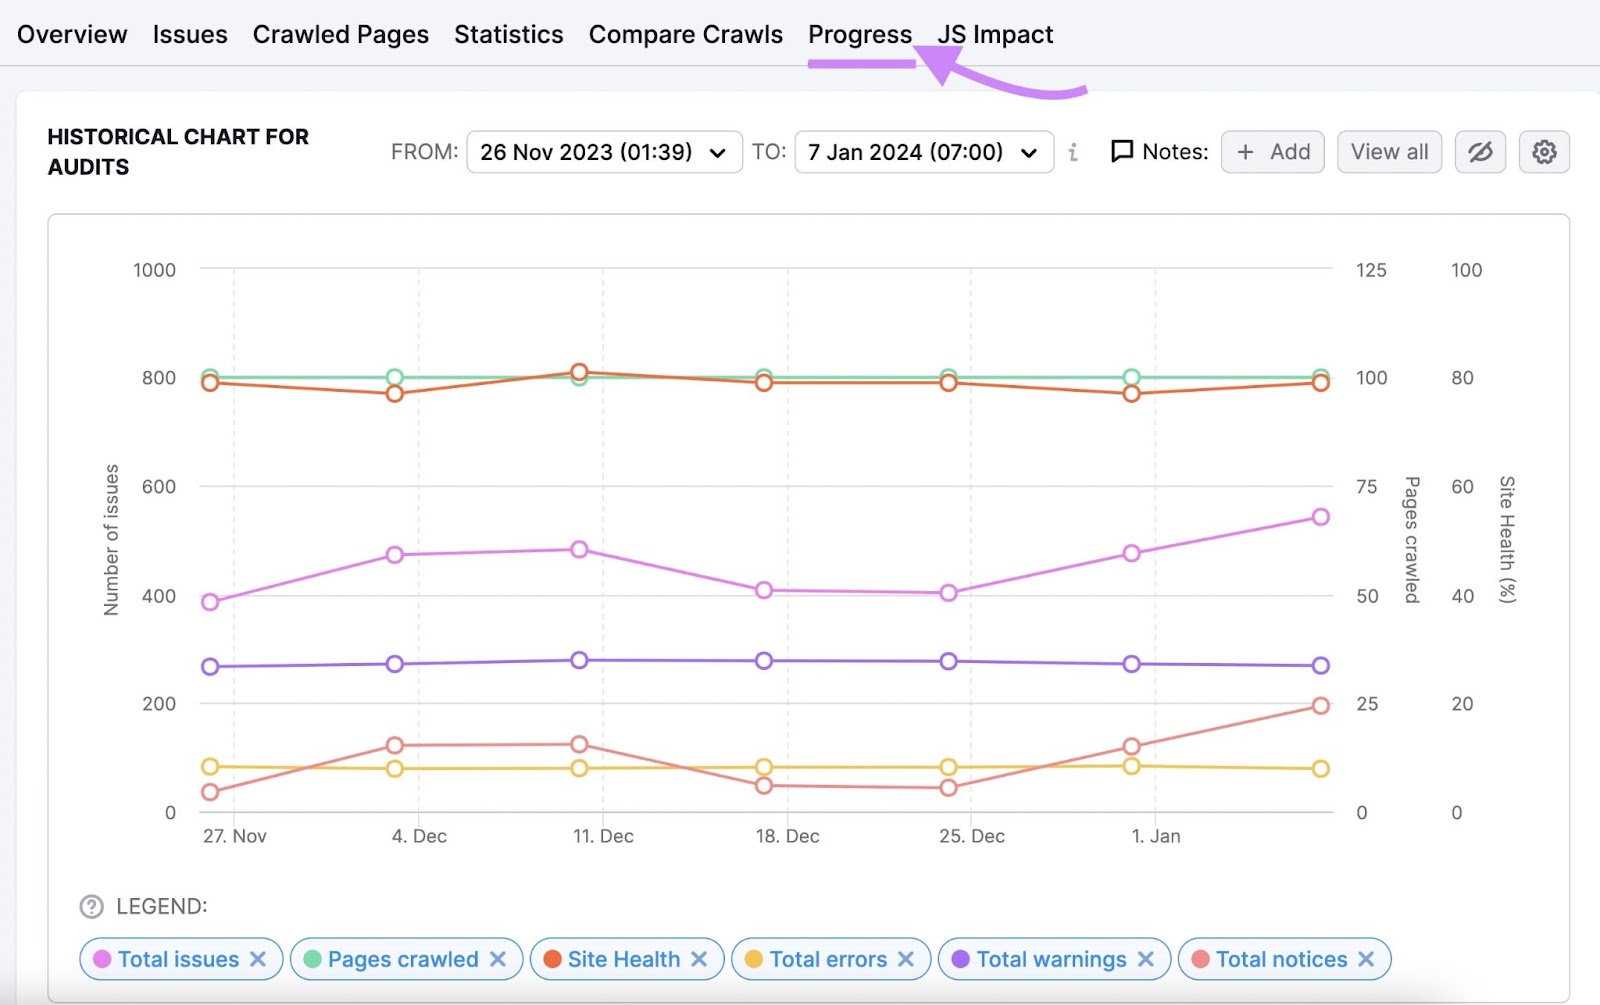The height and width of the screenshot is (1005, 1600).
Task: Click the info icon beside the date range
Action: (1072, 152)
